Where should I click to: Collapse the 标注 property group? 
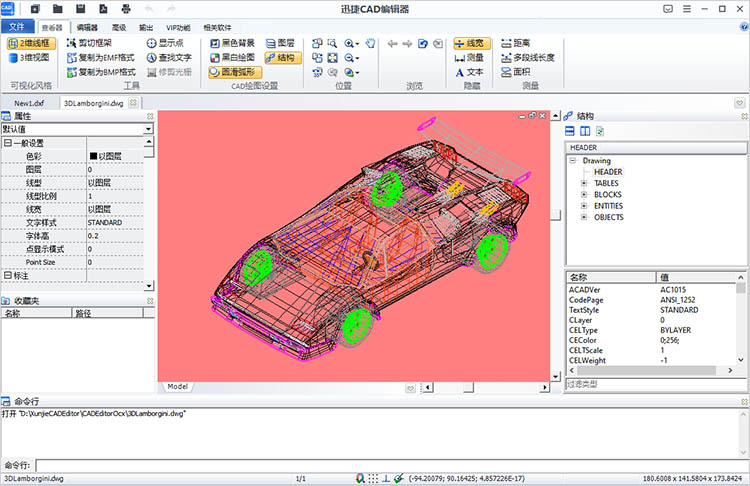[8, 275]
